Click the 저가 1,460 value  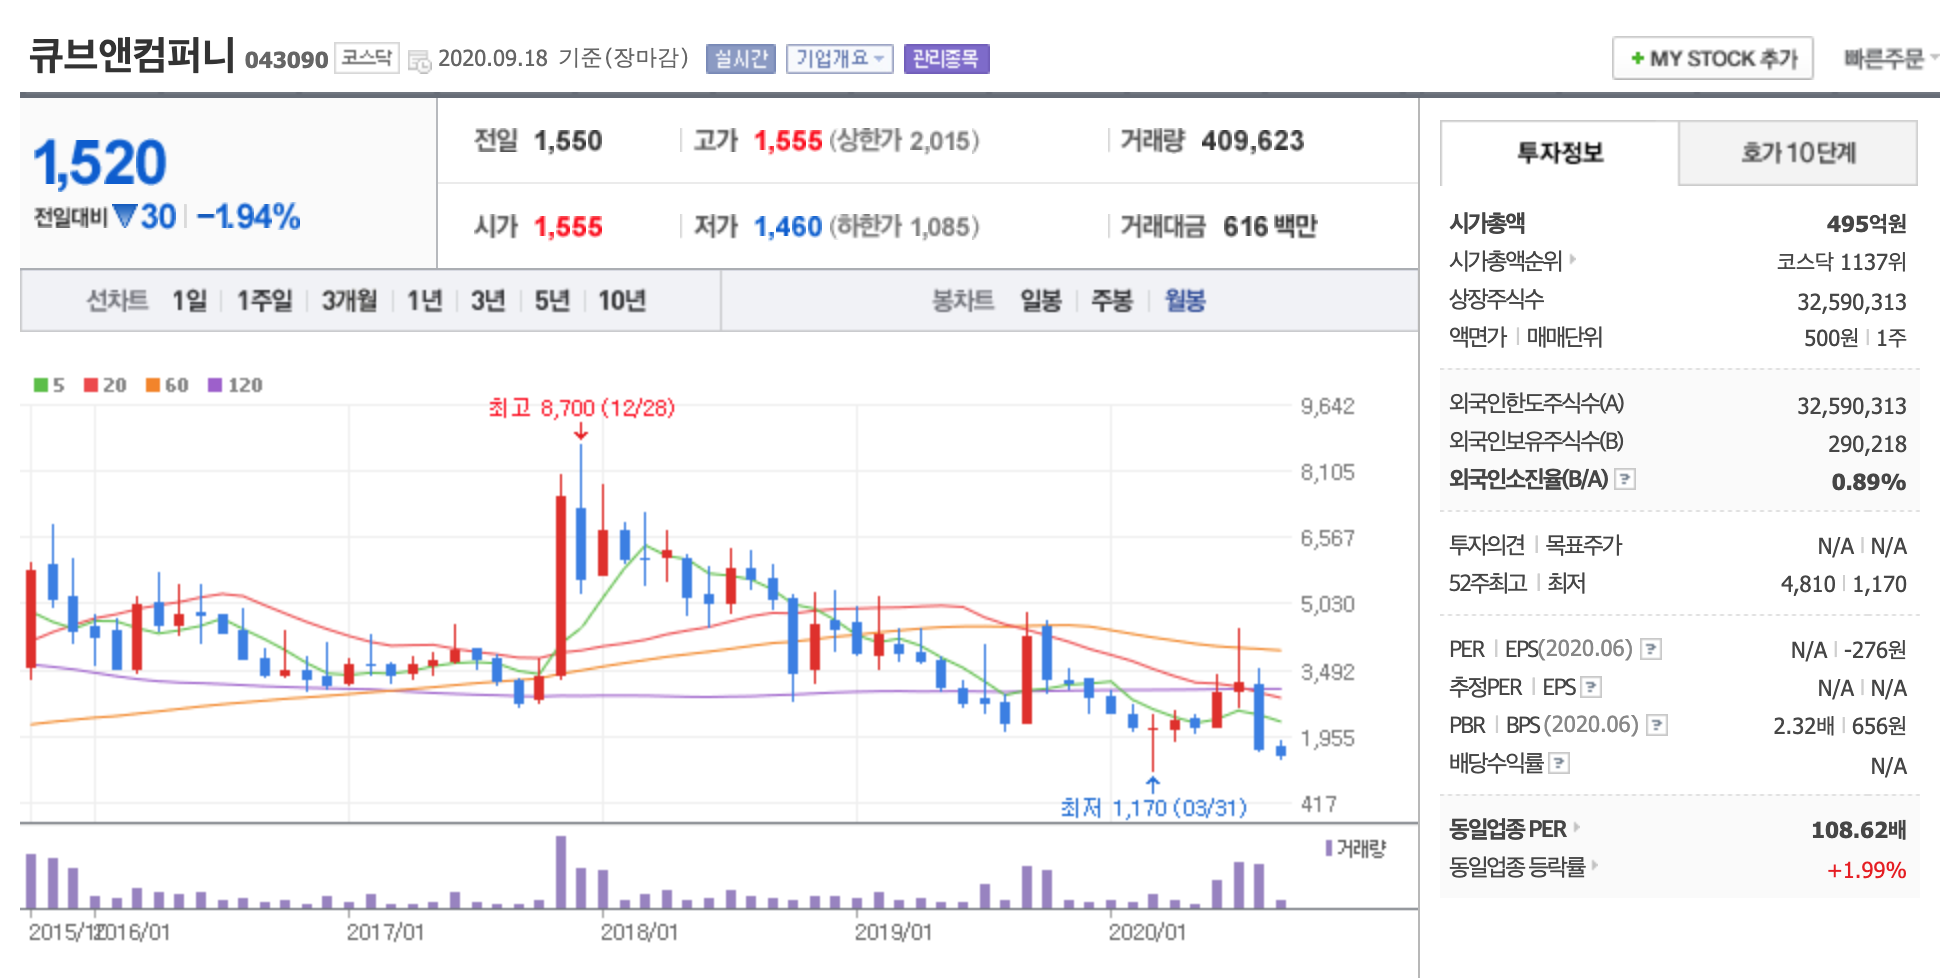[788, 227]
